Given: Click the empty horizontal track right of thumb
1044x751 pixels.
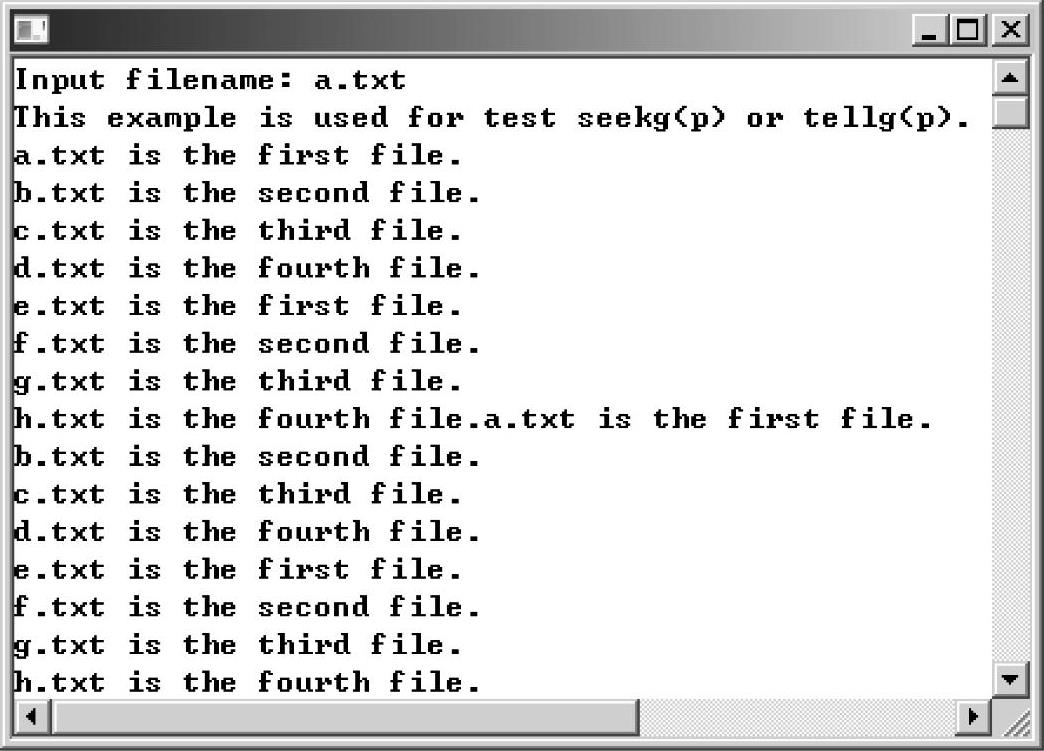Looking at the screenshot, I should (x=798, y=717).
